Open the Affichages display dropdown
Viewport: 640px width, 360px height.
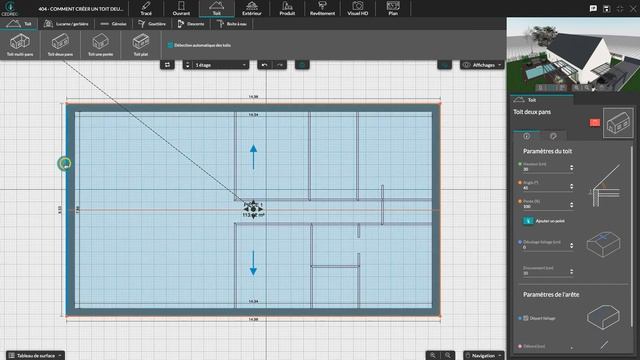[x=482, y=65]
